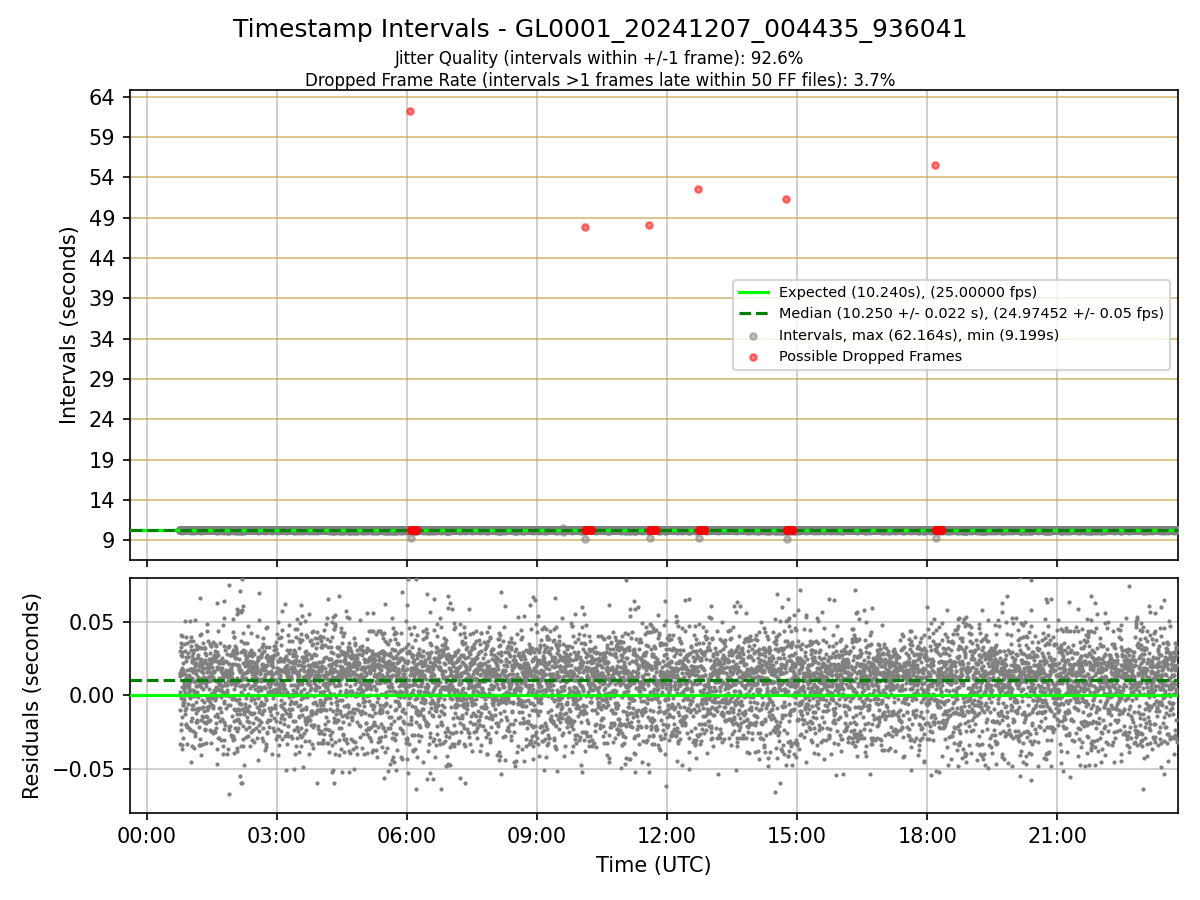
Task: Click the x-axis tick label '21:00'
Action: point(1057,836)
